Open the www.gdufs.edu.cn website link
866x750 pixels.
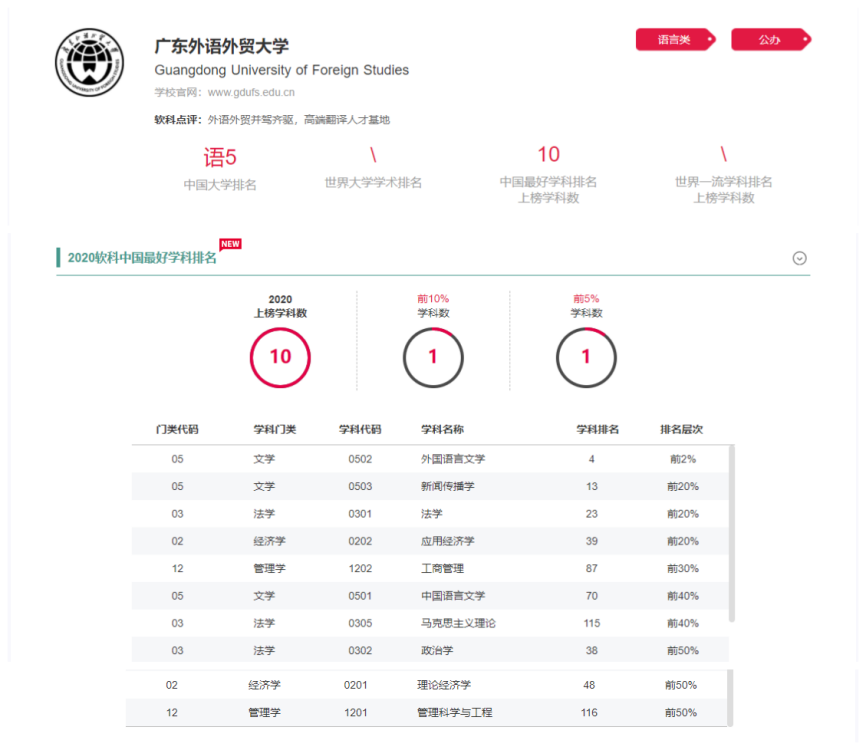tap(251, 92)
